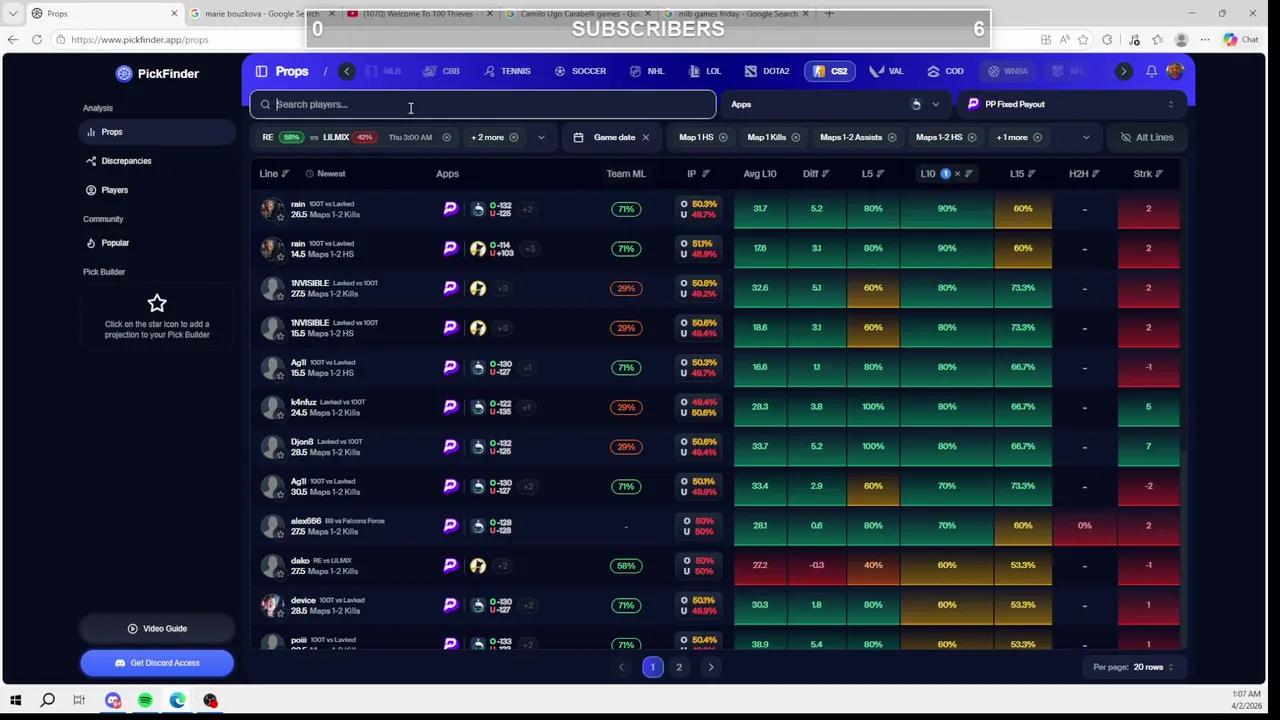The image size is (1280, 720).
Task: Click the +3 apps badge in 1NVISIBLE 15.5 row
Action: pos(502,328)
